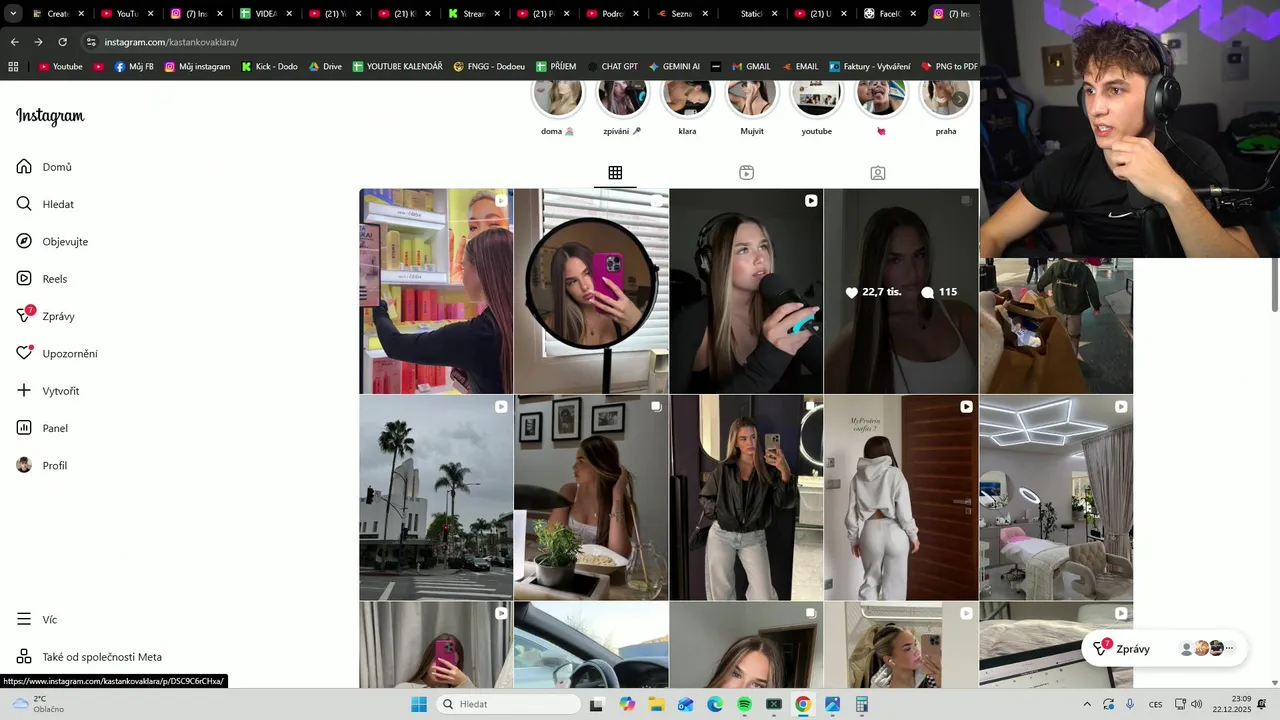Open the Youtube bookmark
The height and width of the screenshot is (720, 1280).
pos(60,67)
